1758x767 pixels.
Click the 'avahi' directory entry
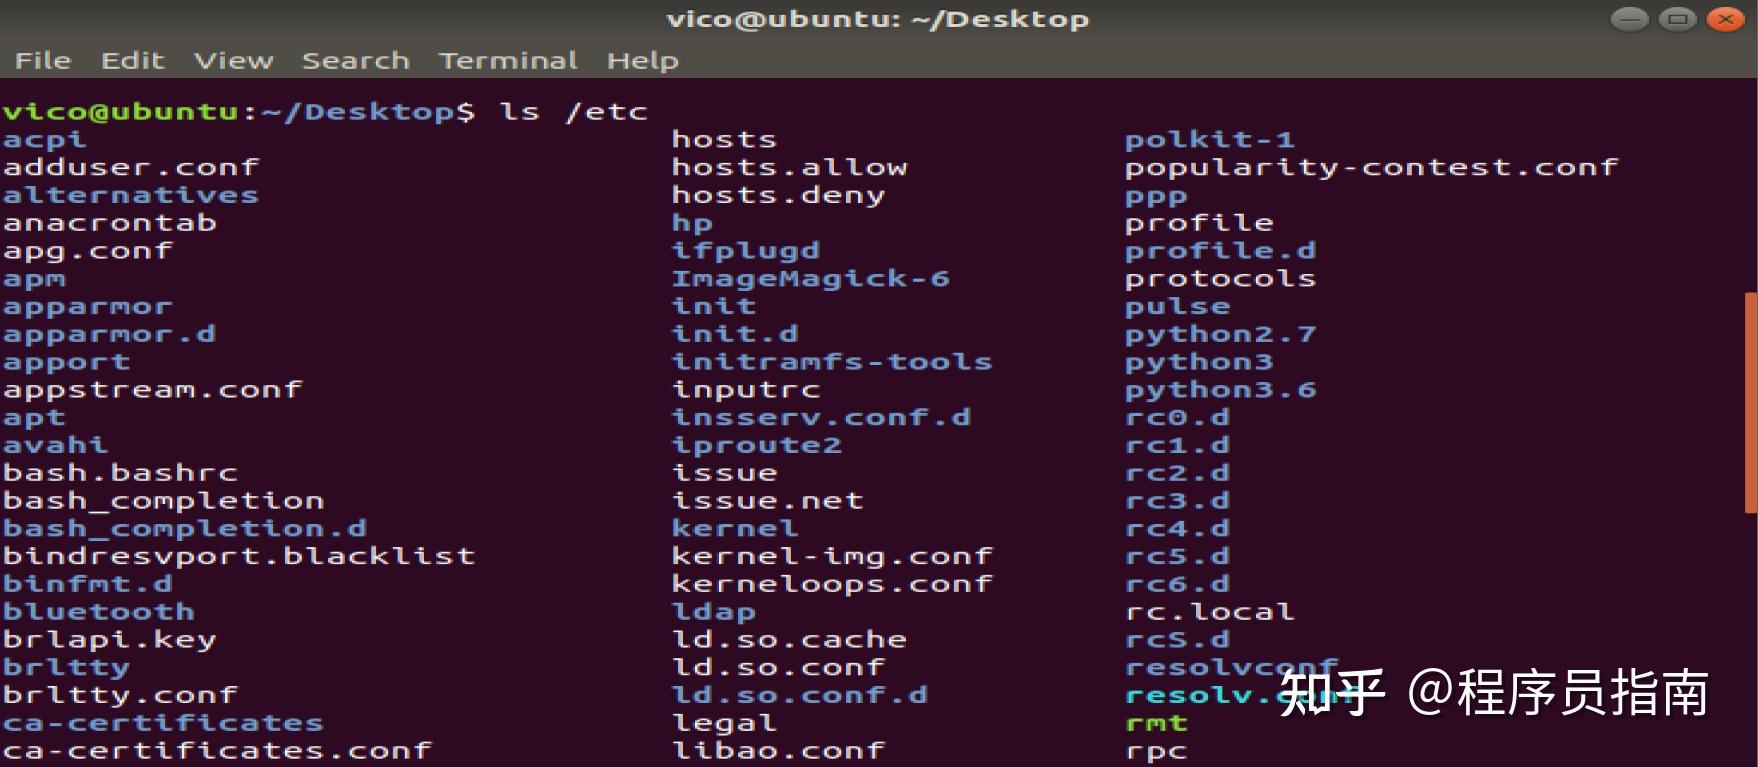56,445
